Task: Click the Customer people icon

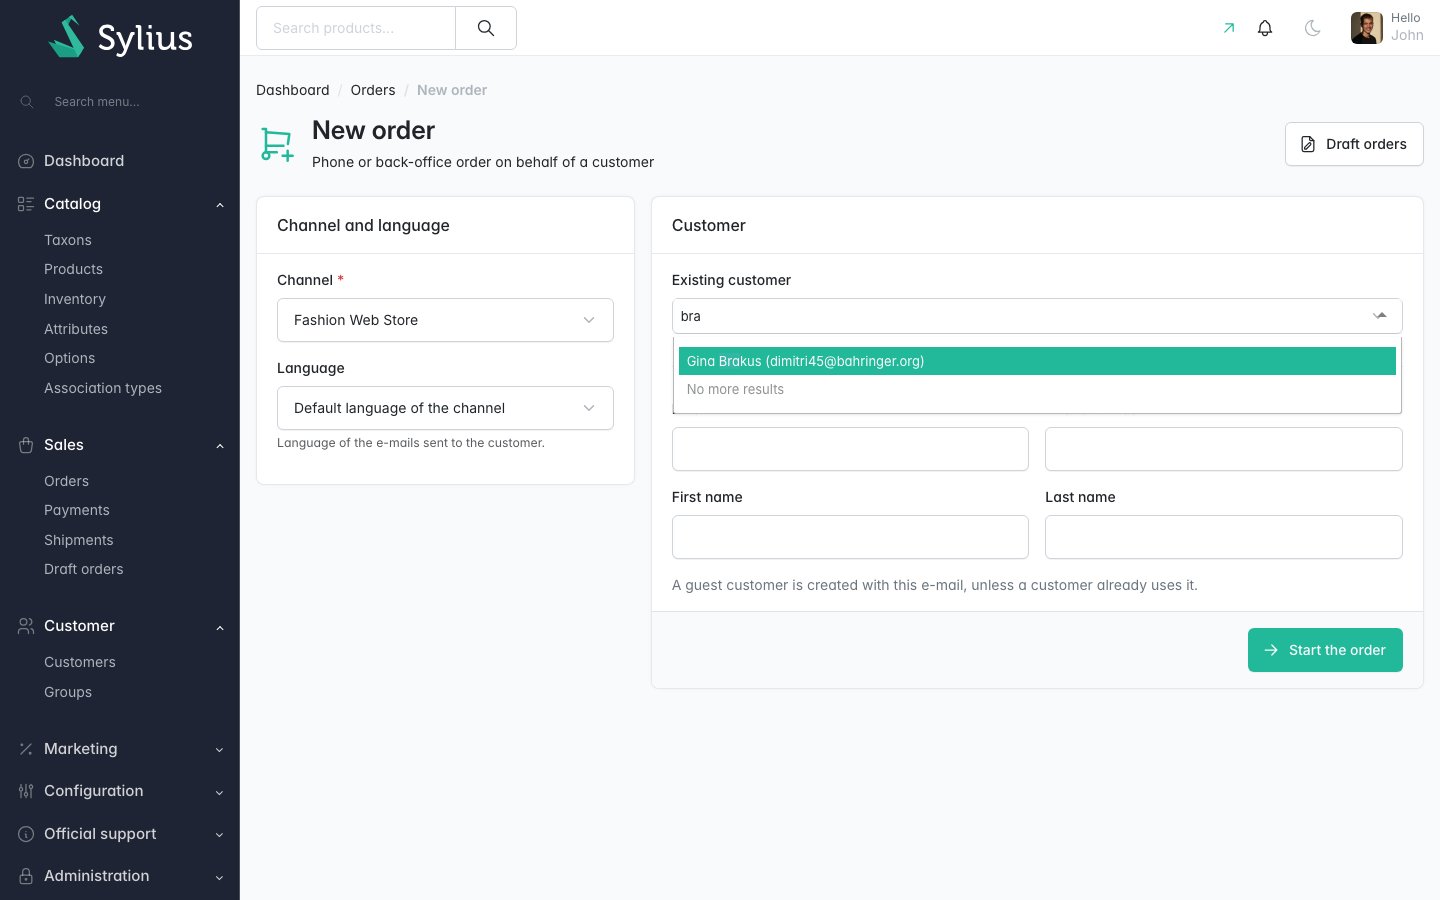Action: click(26, 626)
